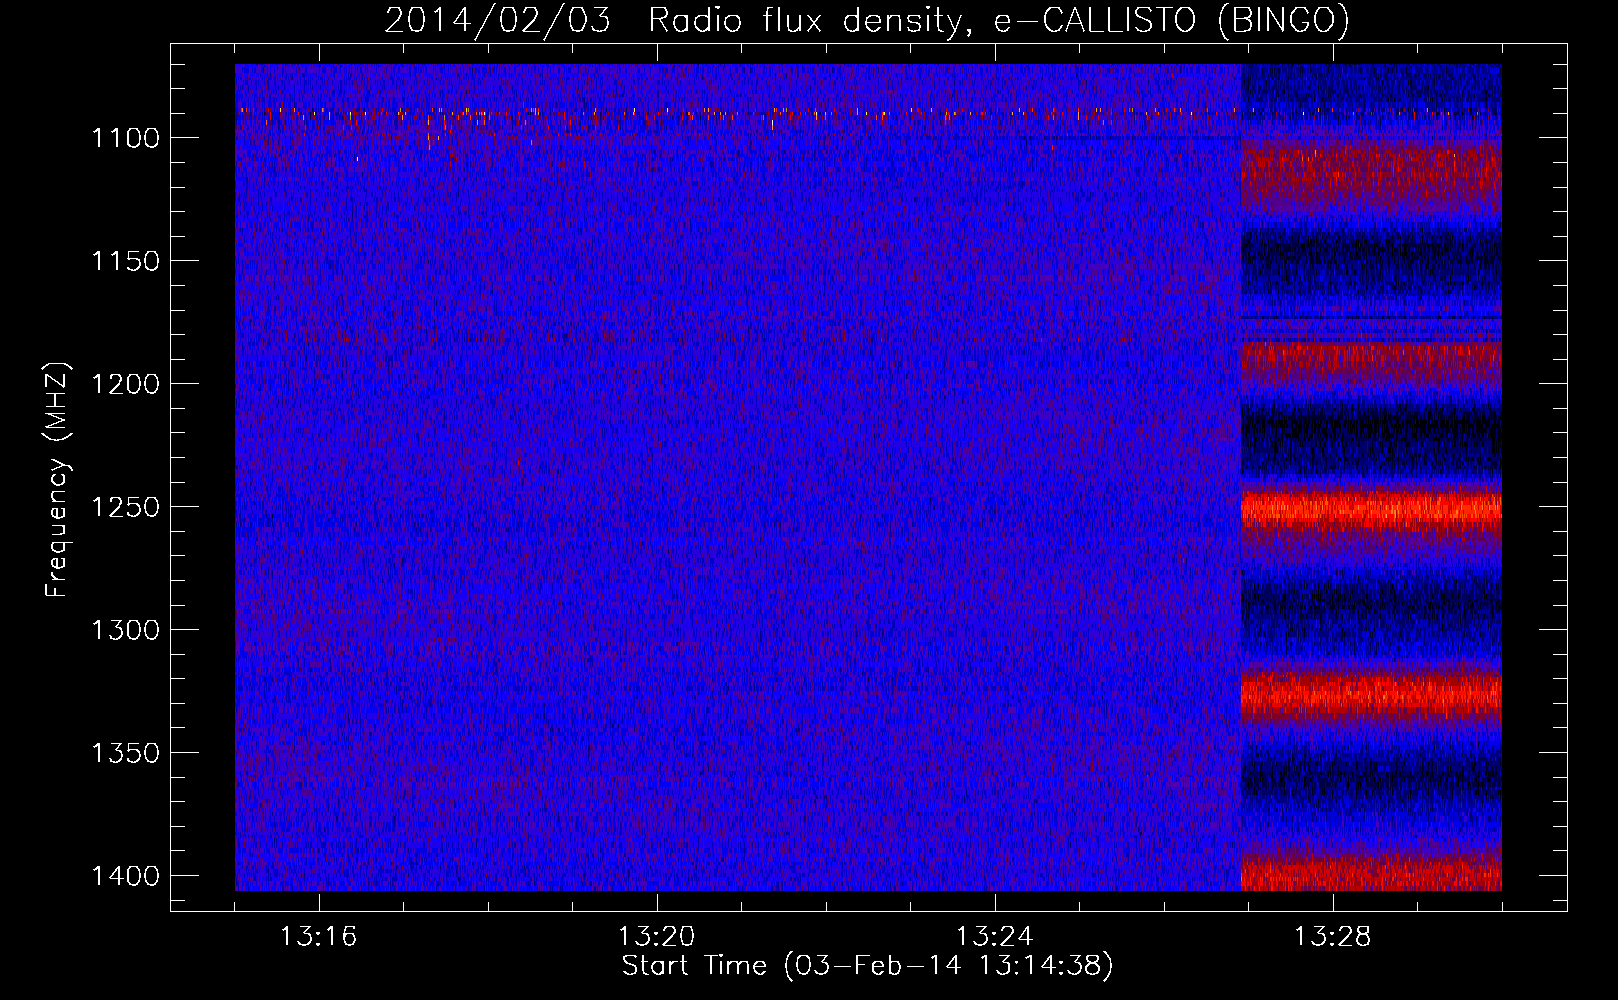The width and height of the screenshot is (1618, 1000).
Task: Click the red band at 1400 MHz
Action: [x=1371, y=872]
